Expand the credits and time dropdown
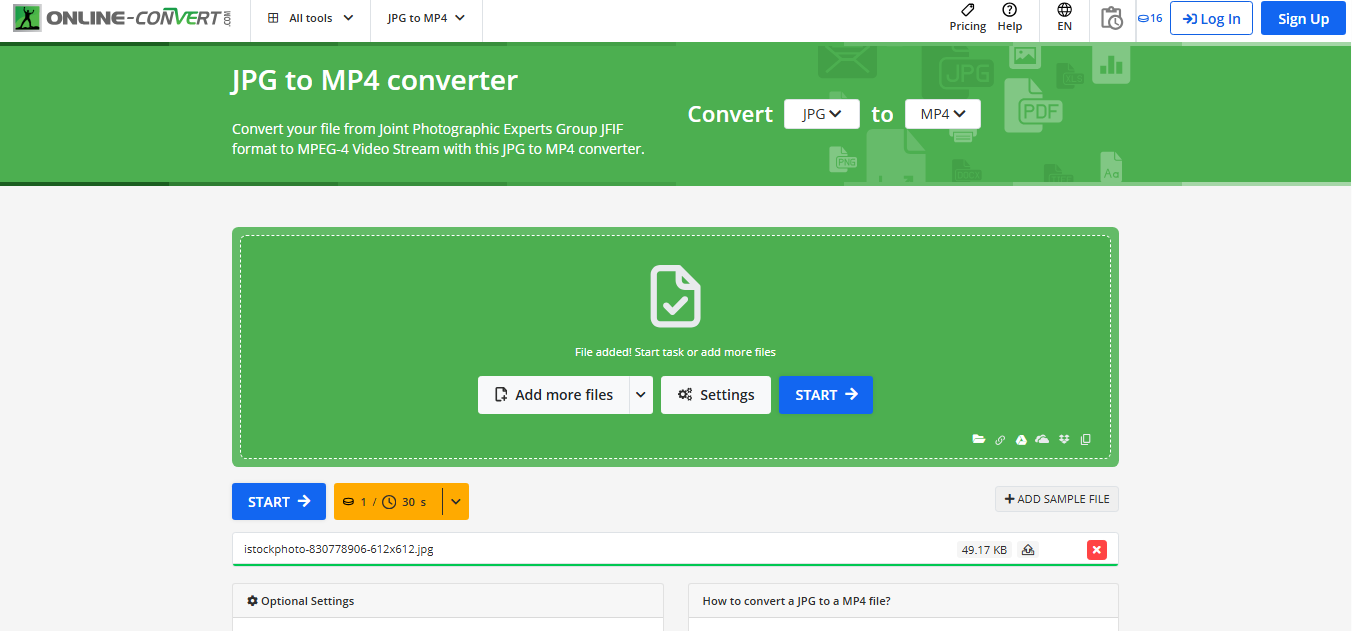This screenshot has height=631, width=1352. point(456,501)
